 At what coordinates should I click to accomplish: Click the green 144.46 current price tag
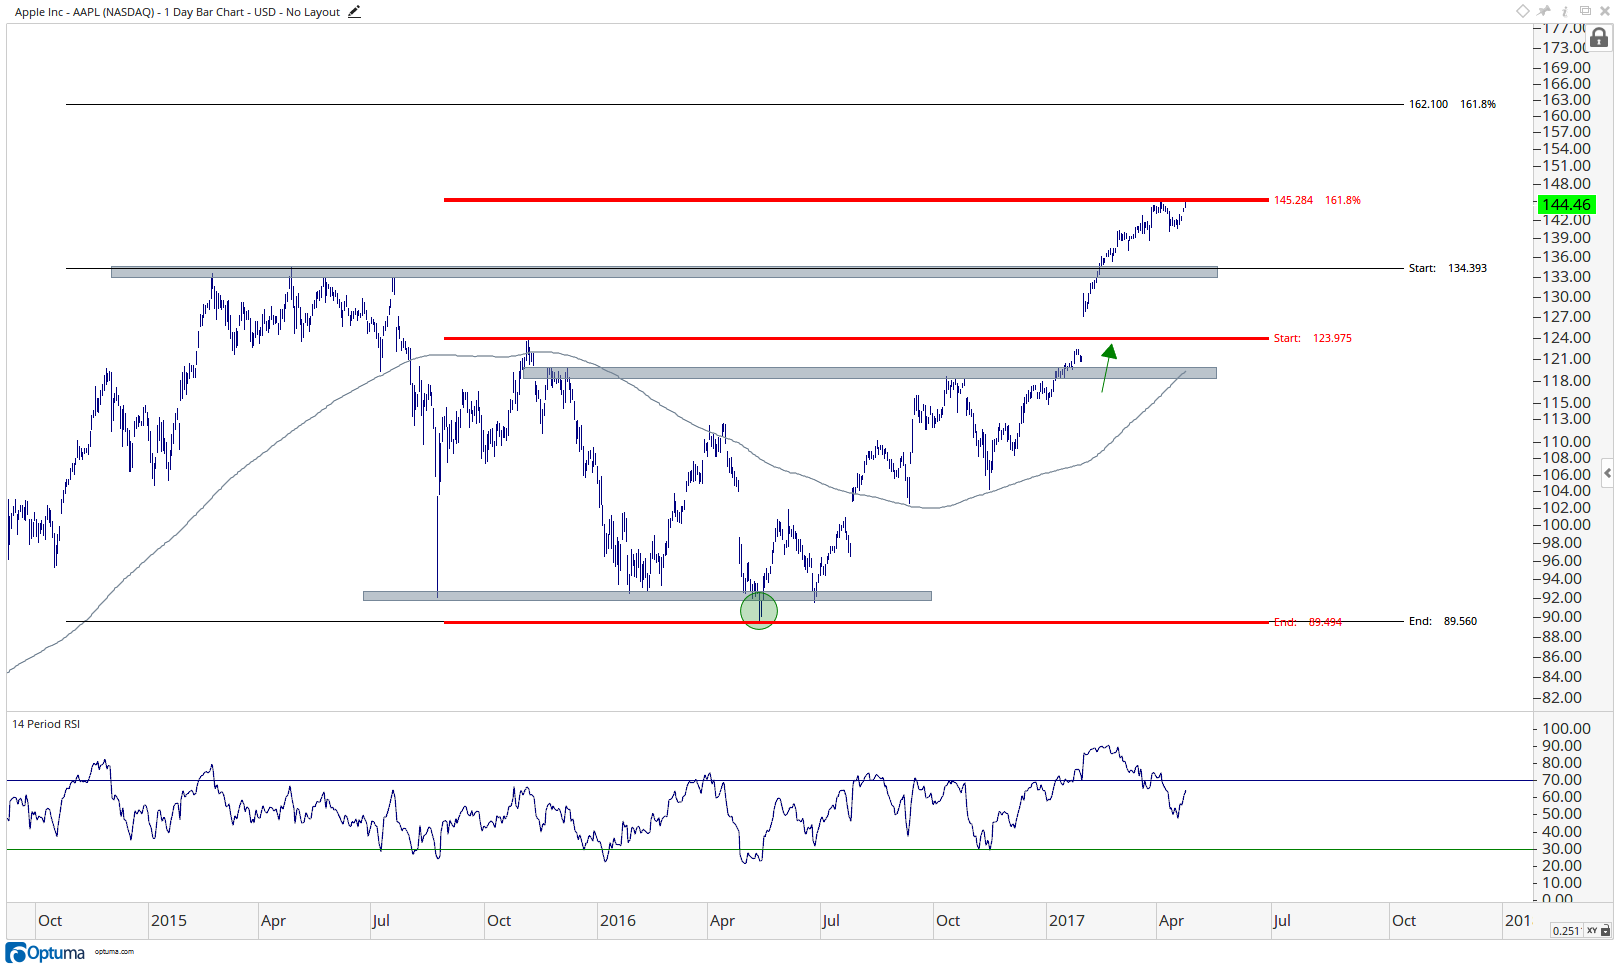click(x=1566, y=204)
